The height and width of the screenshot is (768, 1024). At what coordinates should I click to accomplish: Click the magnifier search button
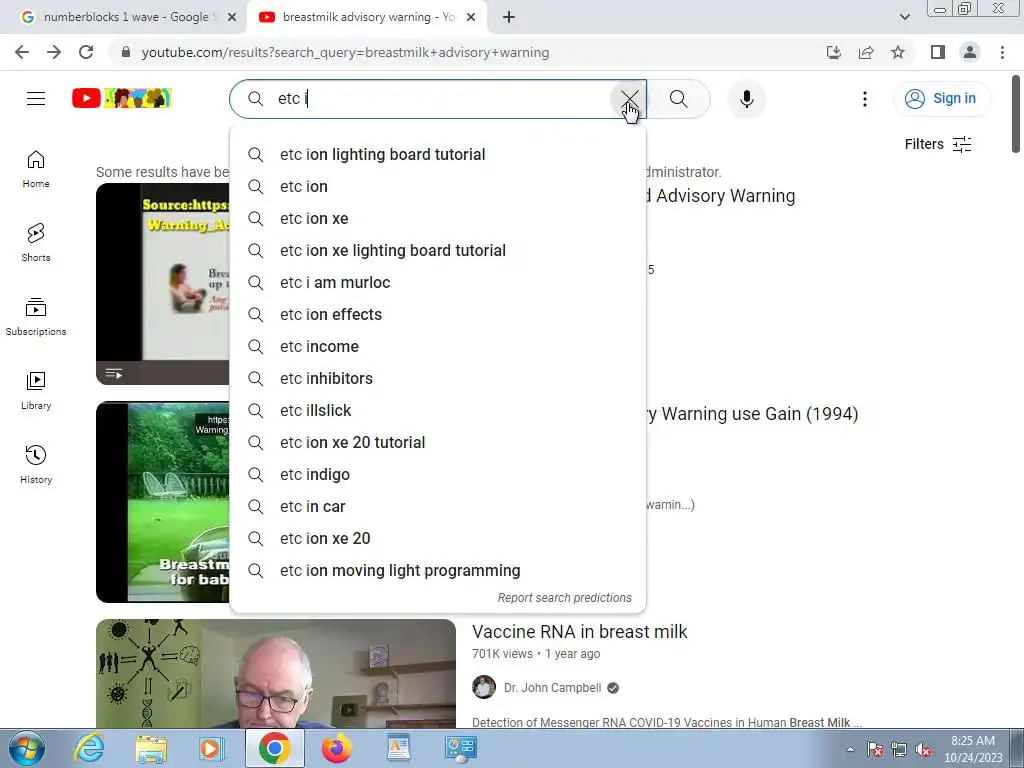[679, 99]
